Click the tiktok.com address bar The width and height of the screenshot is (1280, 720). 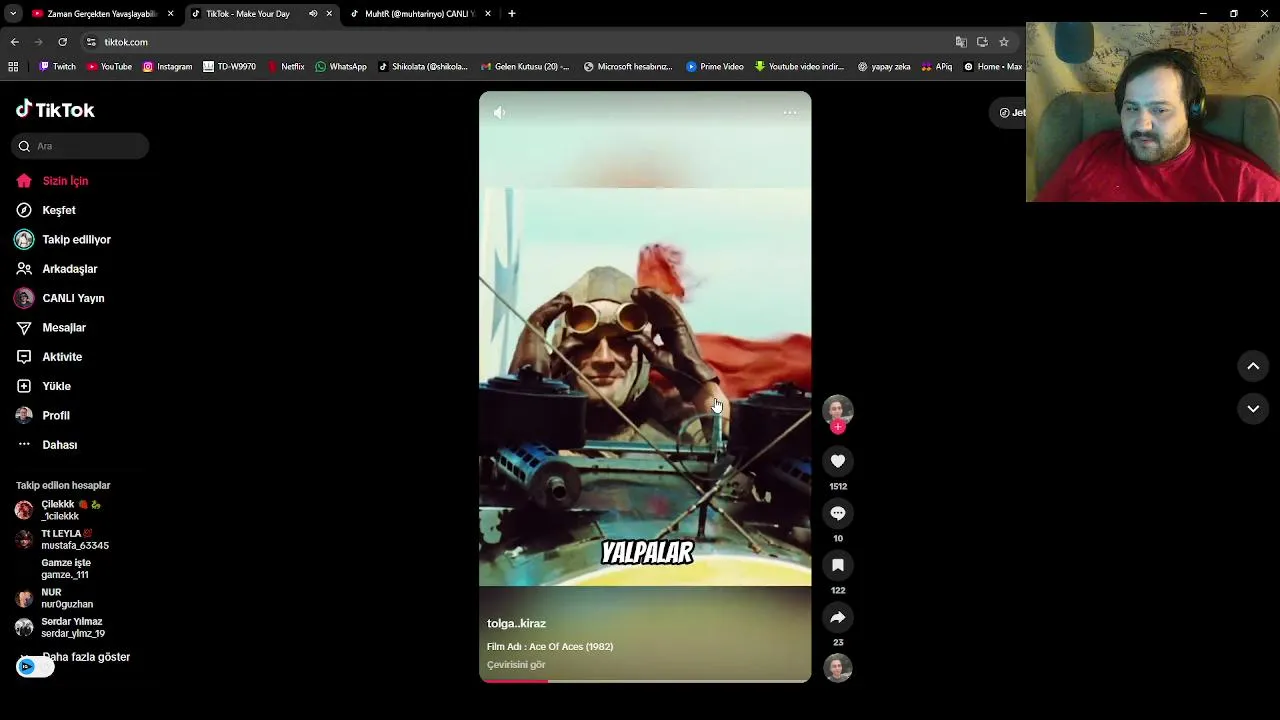click(x=520, y=42)
